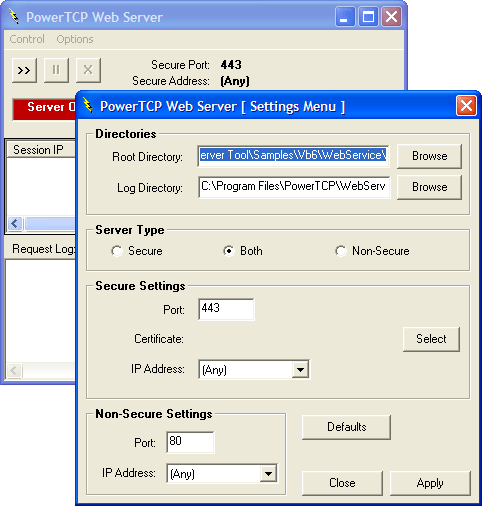Click Session list scroll left arrow
The height and width of the screenshot is (506, 482).
coord(15,224)
